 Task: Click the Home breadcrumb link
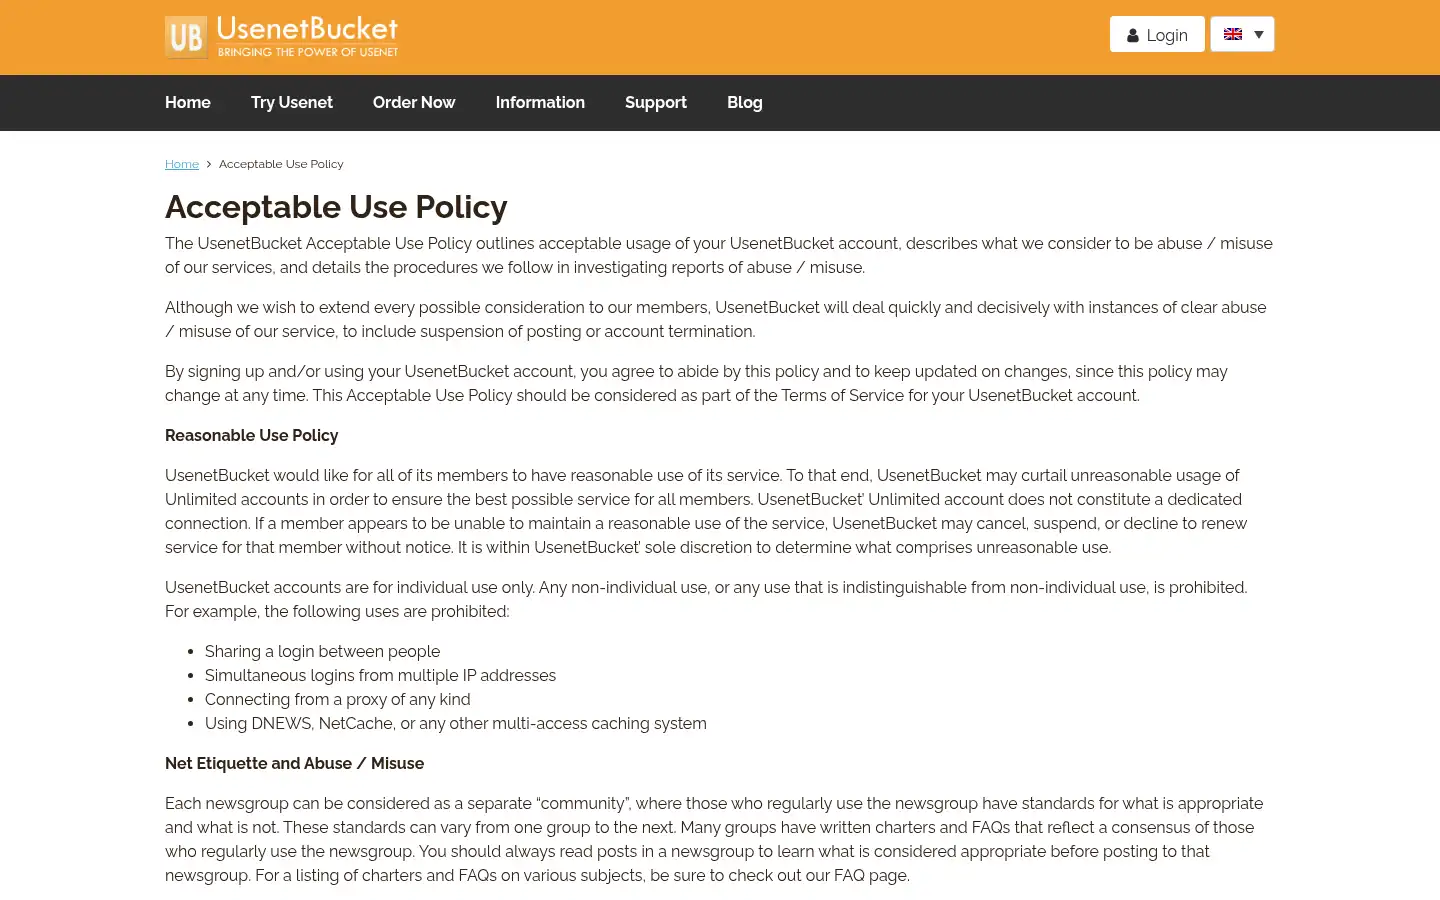pyautogui.click(x=182, y=164)
